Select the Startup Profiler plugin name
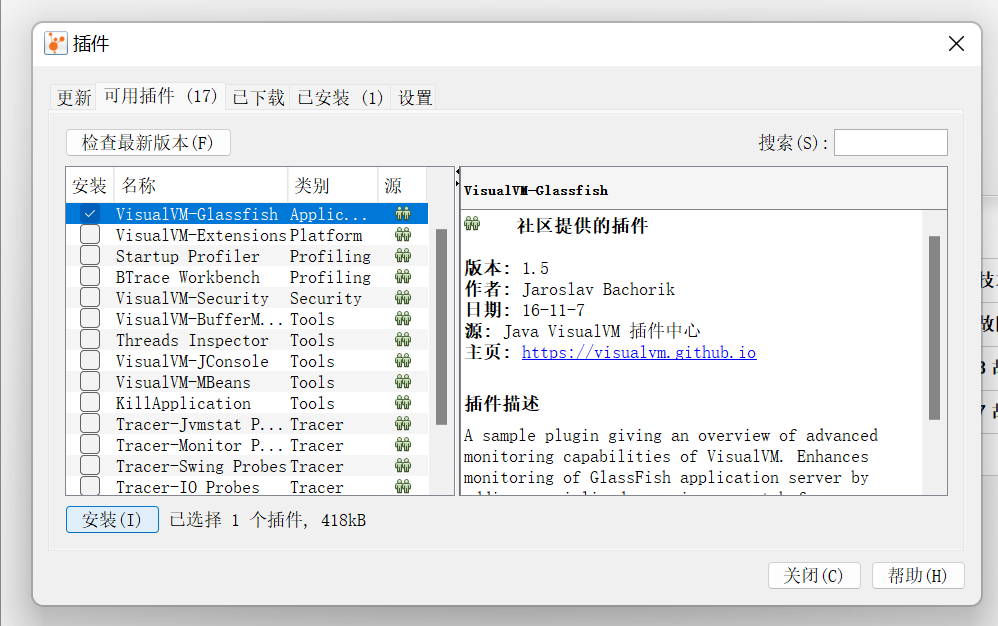This screenshot has height=626, width=998. (x=188, y=256)
